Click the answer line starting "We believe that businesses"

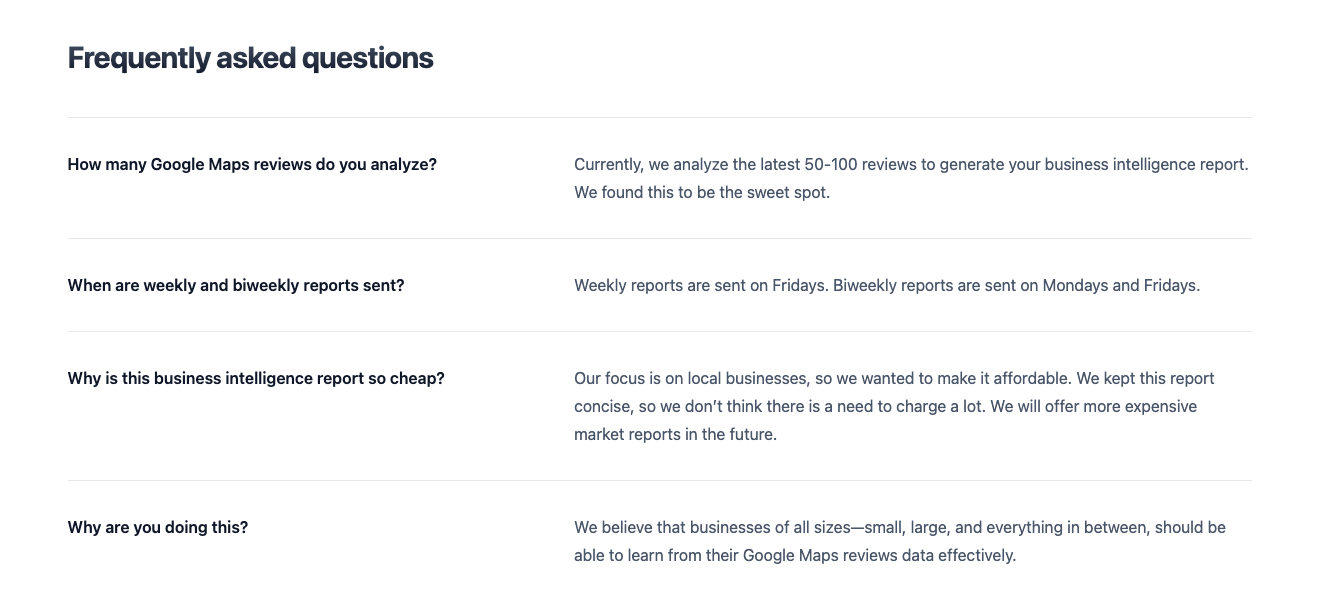tap(899, 528)
